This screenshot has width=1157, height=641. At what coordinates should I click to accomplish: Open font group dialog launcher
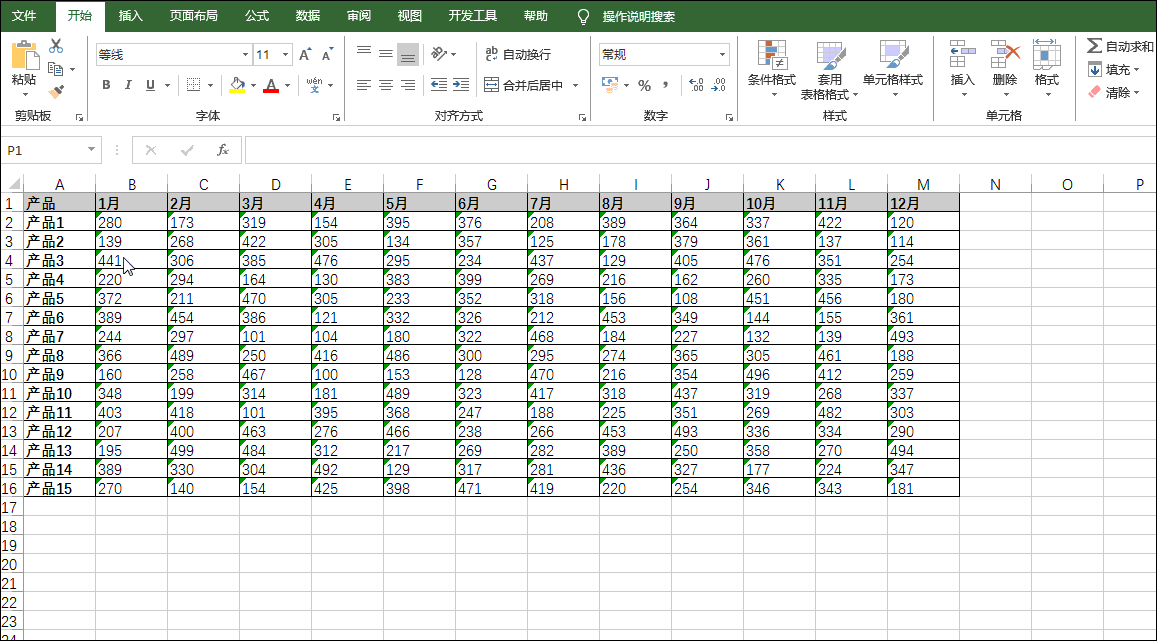[336, 118]
